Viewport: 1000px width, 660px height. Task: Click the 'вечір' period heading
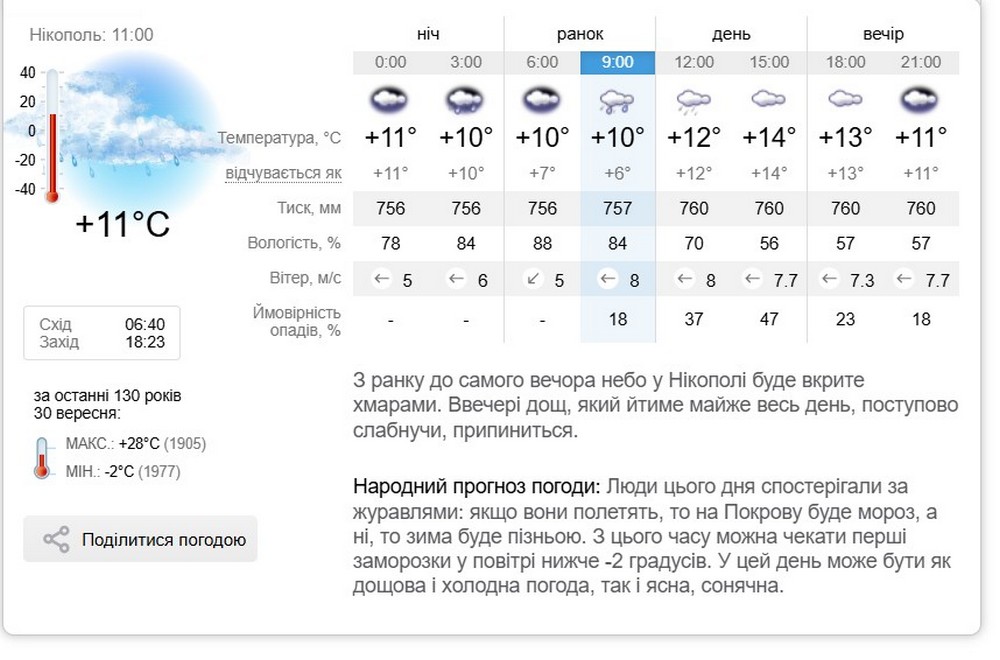[883, 34]
